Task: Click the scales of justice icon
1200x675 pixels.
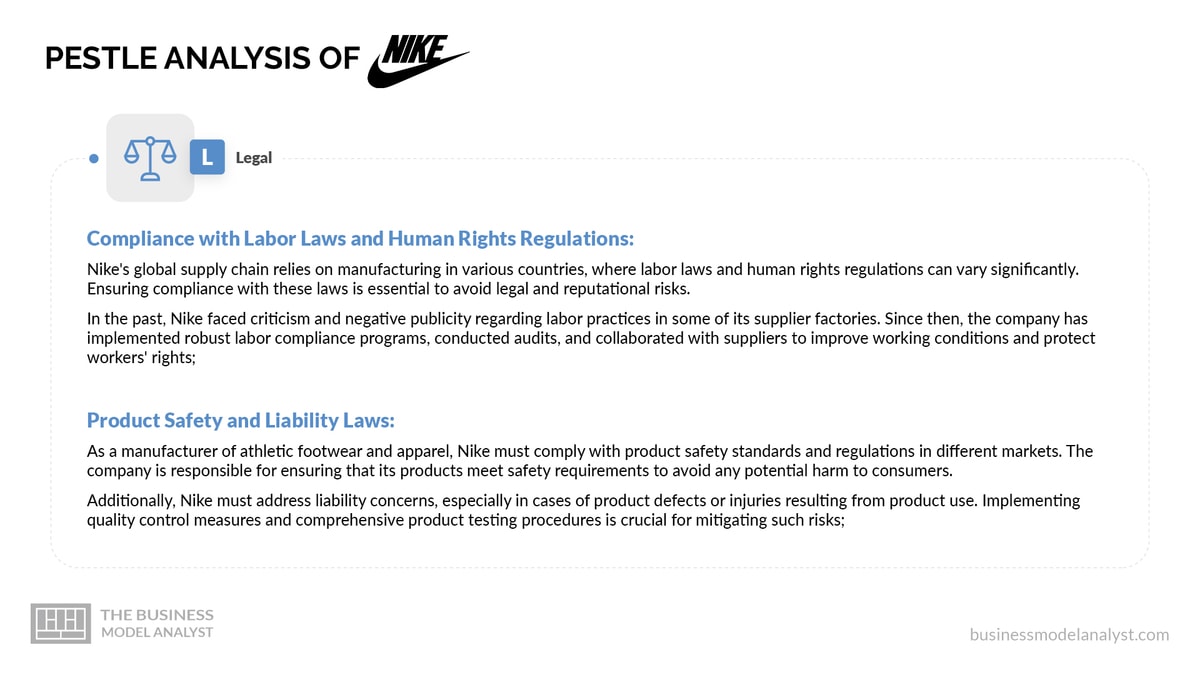Action: (150, 158)
